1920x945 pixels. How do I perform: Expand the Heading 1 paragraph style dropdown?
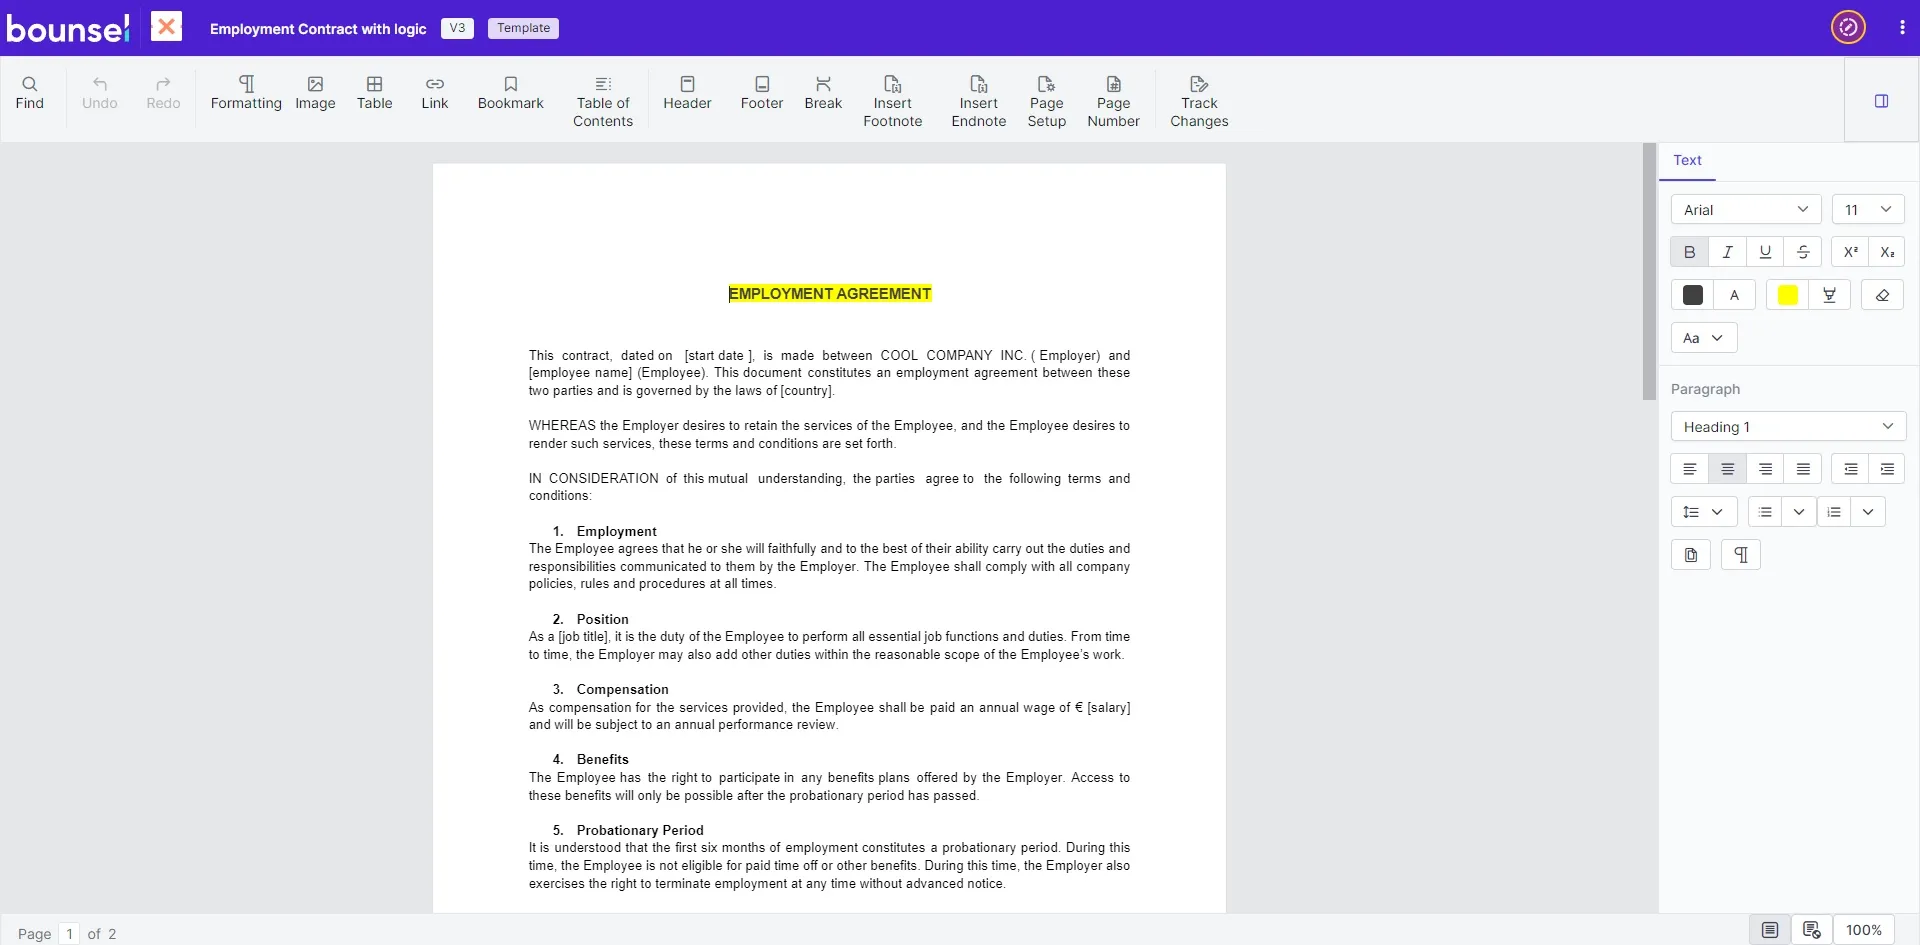[x=1787, y=427]
